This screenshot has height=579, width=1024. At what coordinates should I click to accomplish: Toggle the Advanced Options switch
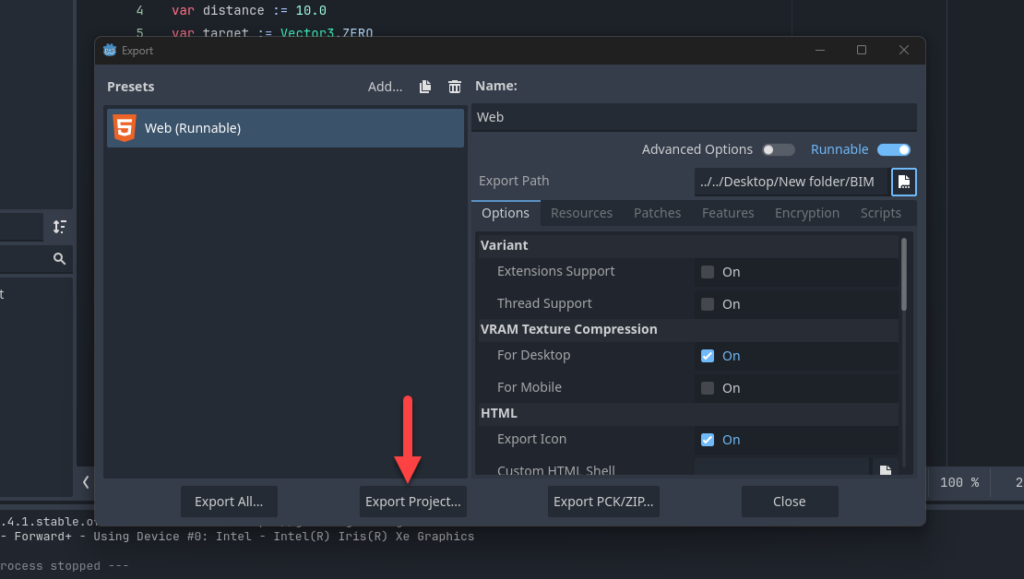pos(778,149)
